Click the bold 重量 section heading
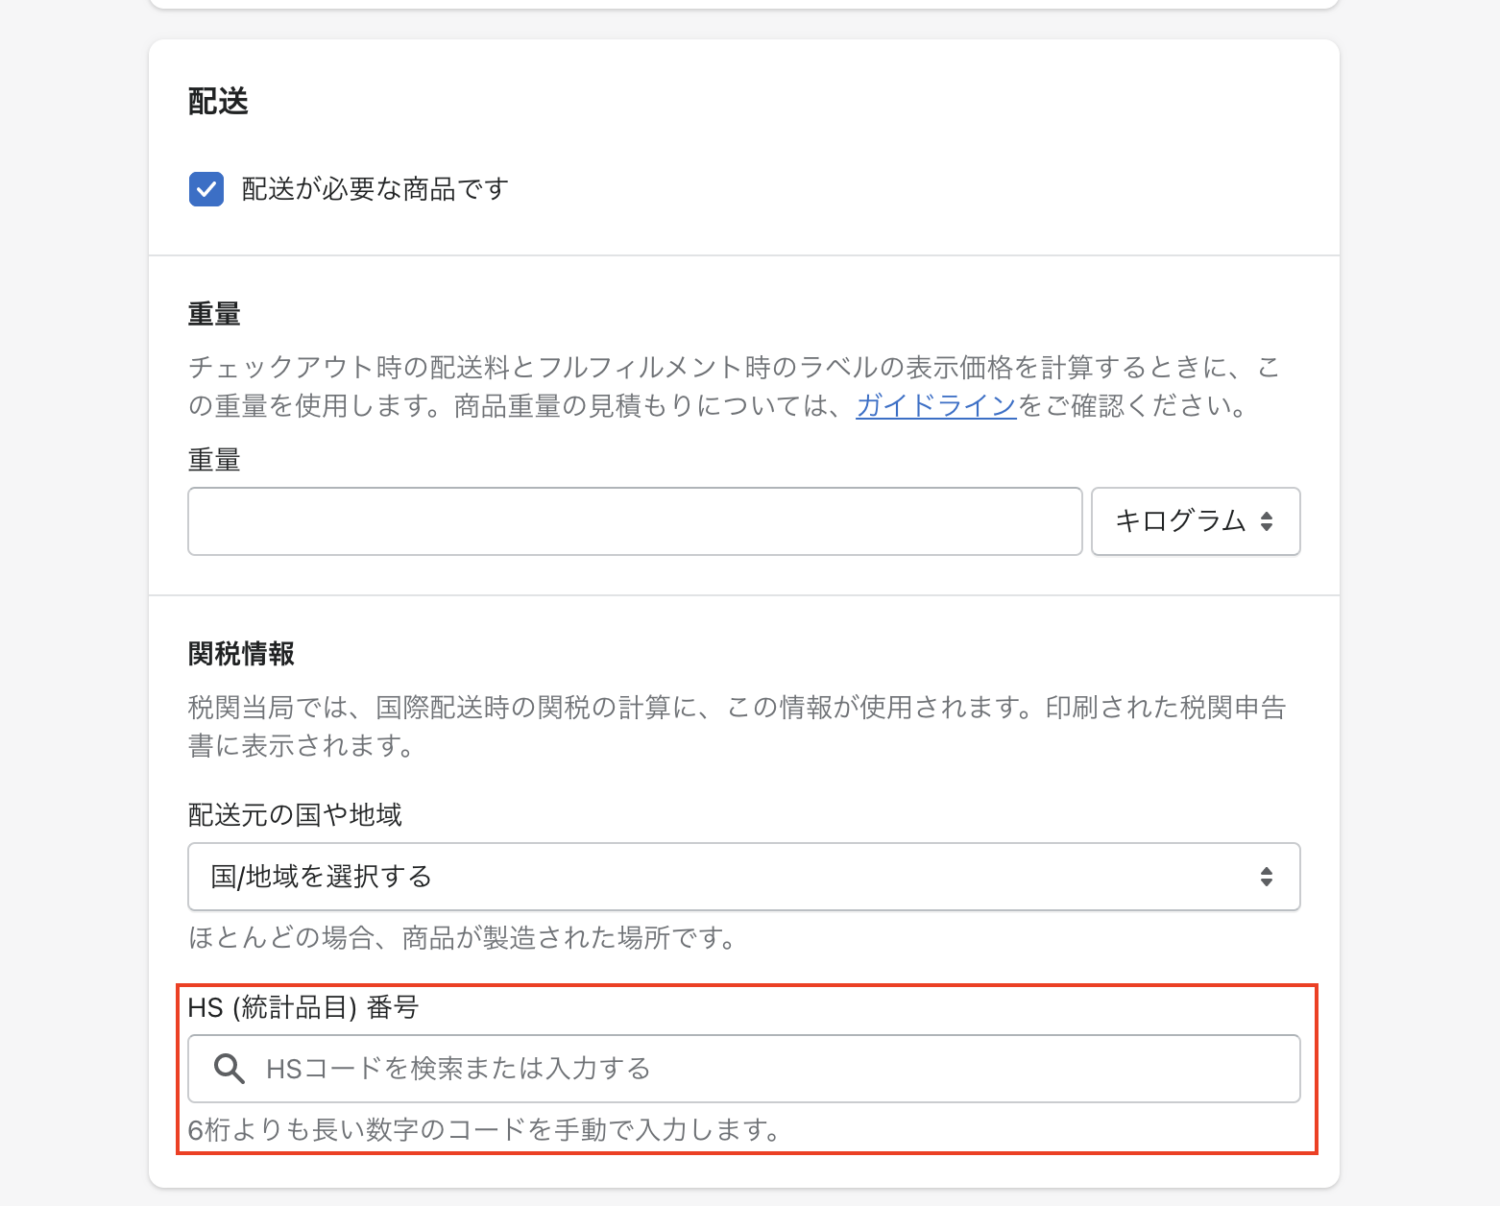This screenshot has height=1206, width=1500. pos(214,314)
